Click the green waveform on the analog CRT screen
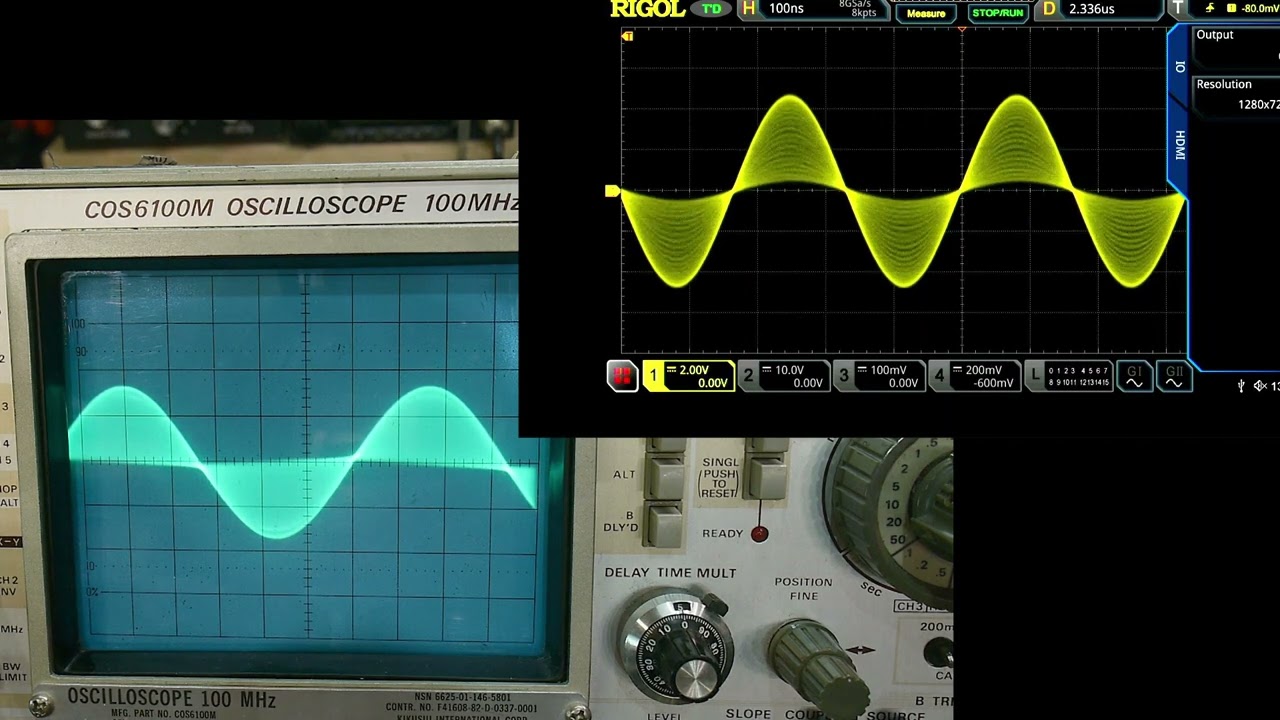Viewport: 1280px width, 720px height. 303,462
